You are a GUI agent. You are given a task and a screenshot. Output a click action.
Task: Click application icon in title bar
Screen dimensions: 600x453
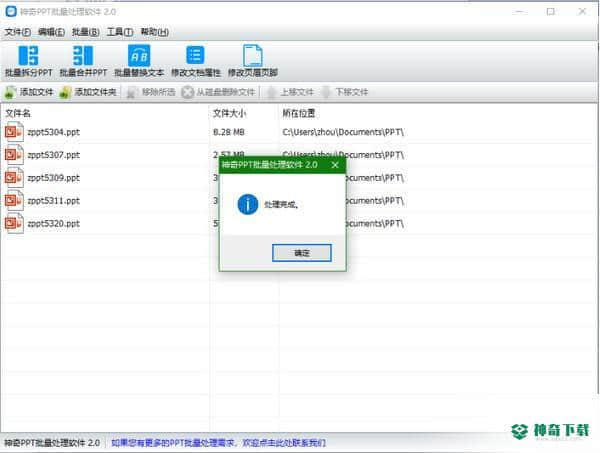[11, 11]
